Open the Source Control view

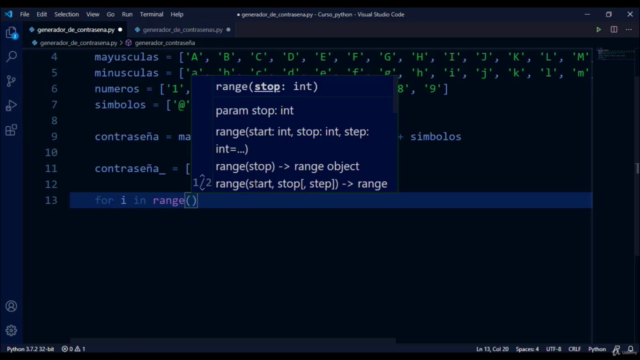click(x=11, y=81)
